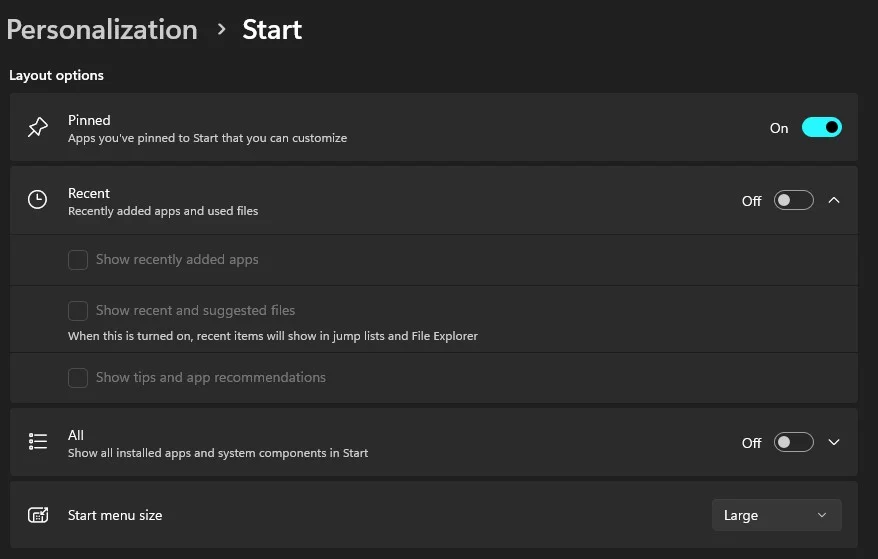Enable the Recent toggle switch
The image size is (878, 559).
click(793, 201)
